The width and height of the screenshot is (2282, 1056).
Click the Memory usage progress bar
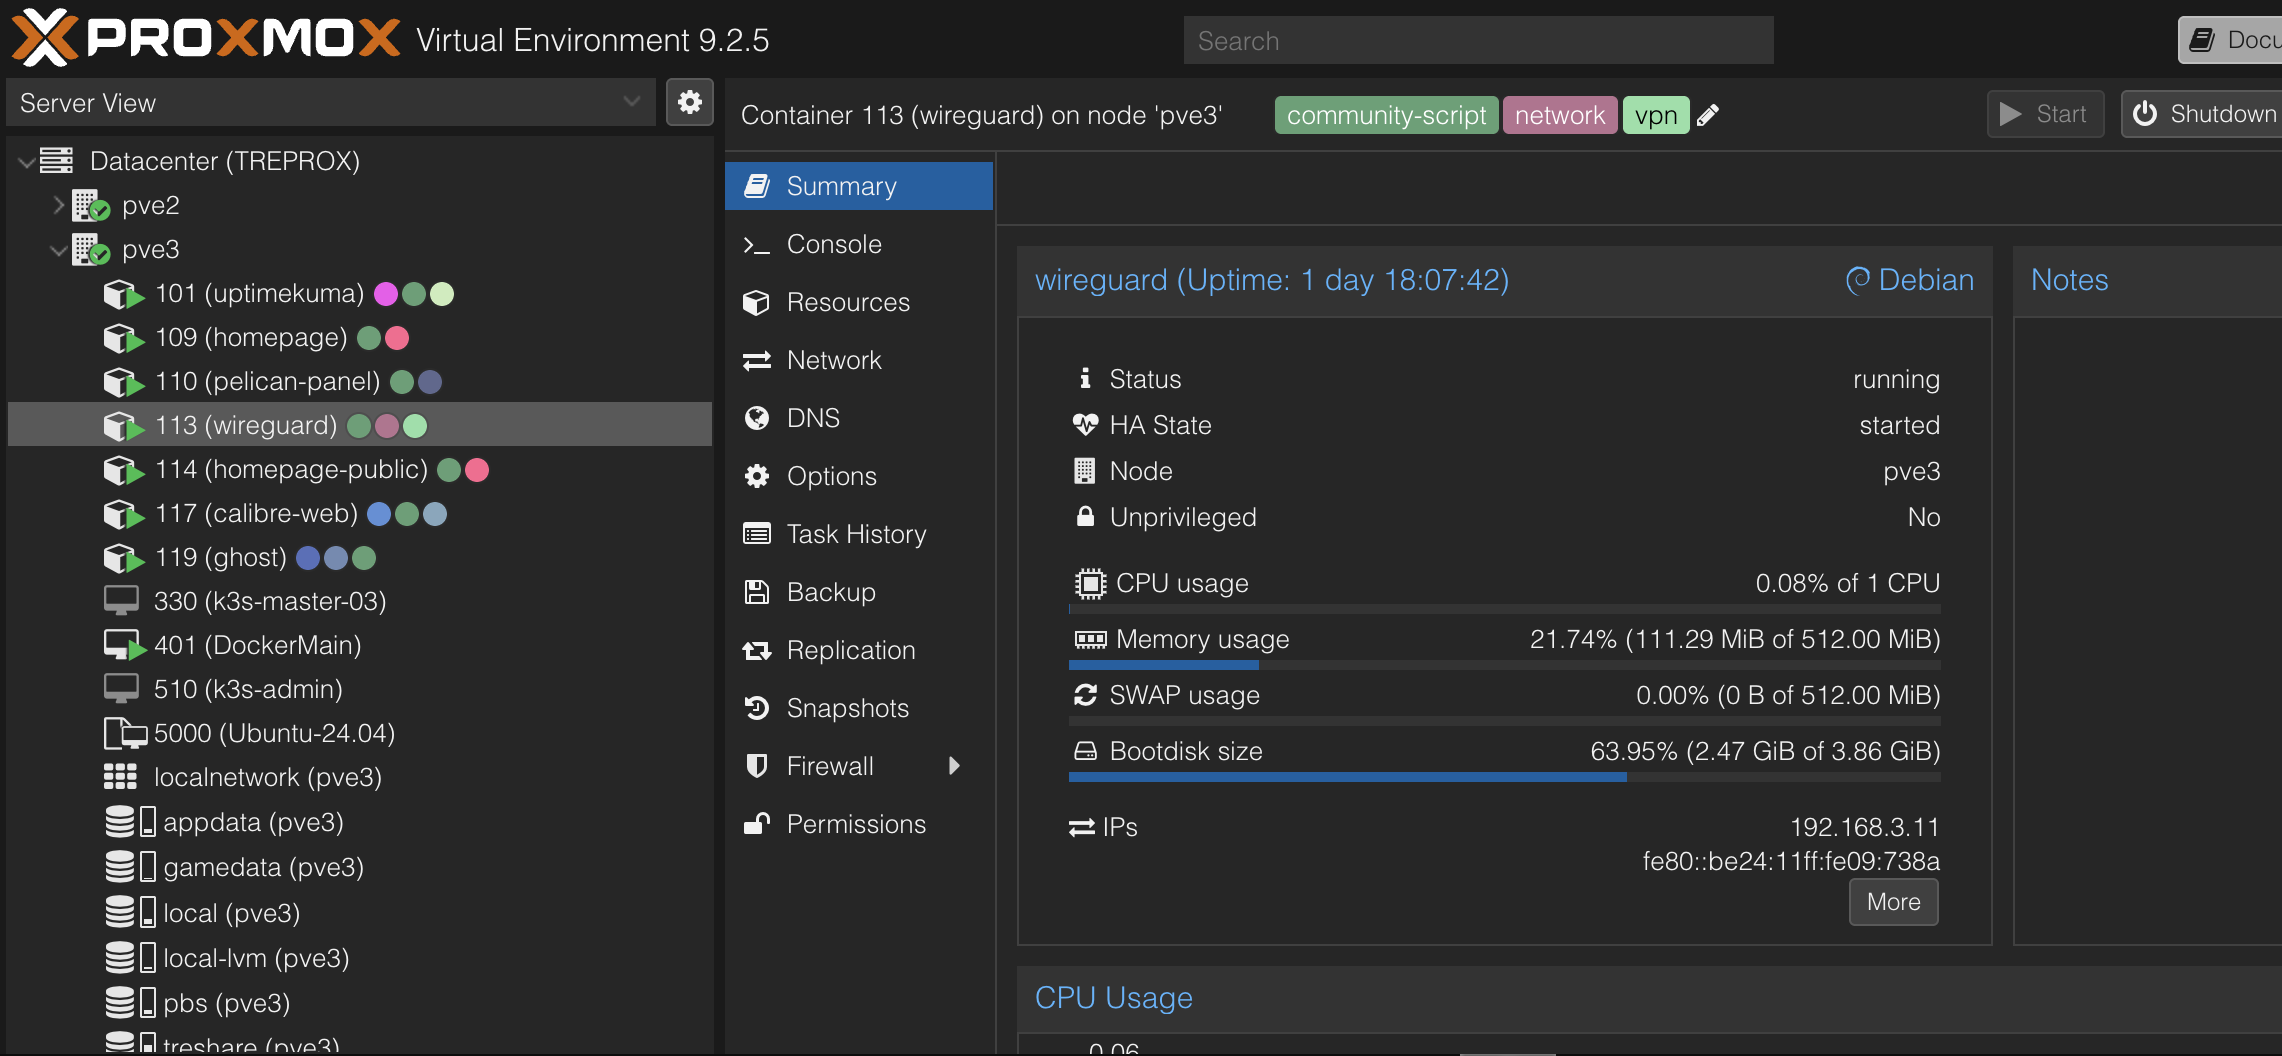[1505, 664]
